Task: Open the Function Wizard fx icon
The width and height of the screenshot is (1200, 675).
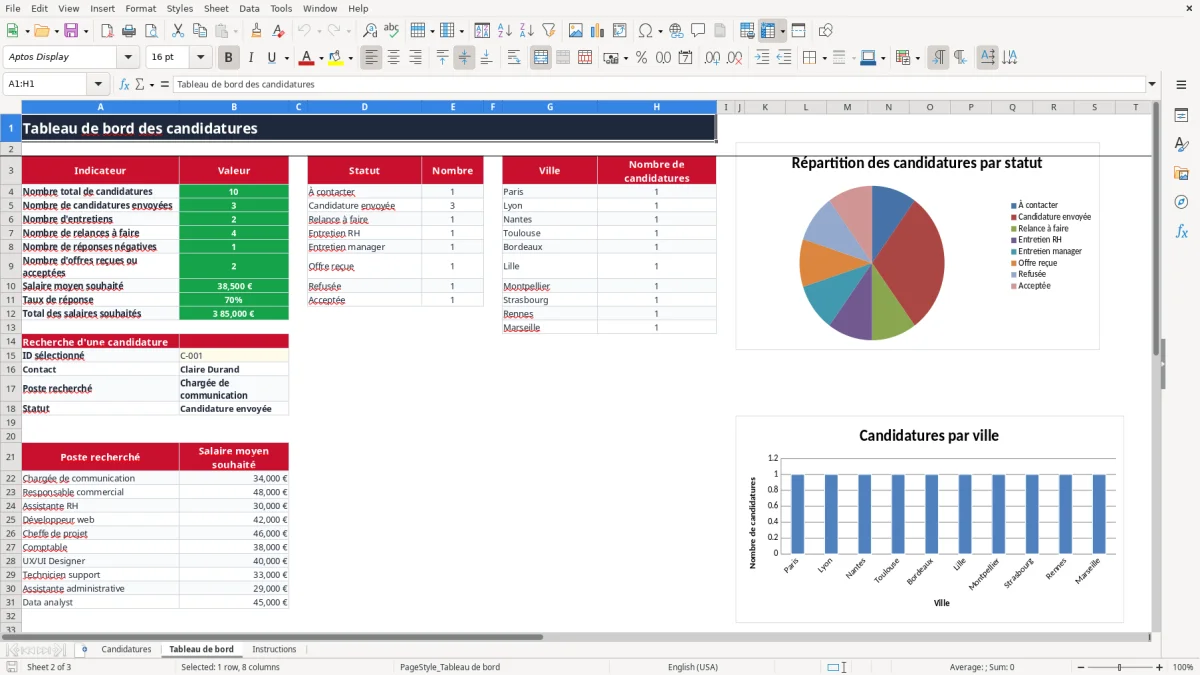Action: pyautogui.click(x=125, y=84)
